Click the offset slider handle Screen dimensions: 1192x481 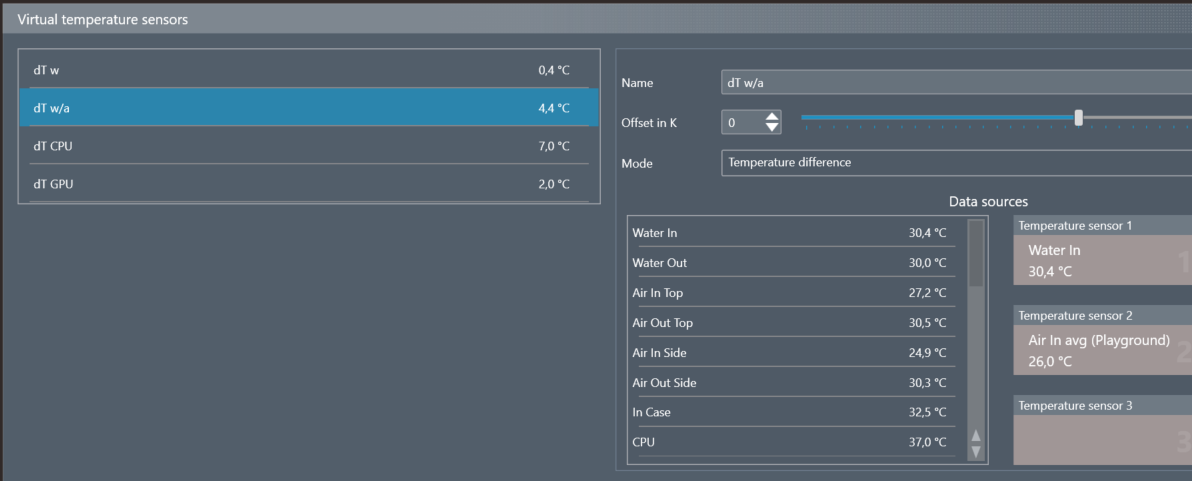[x=1078, y=117]
